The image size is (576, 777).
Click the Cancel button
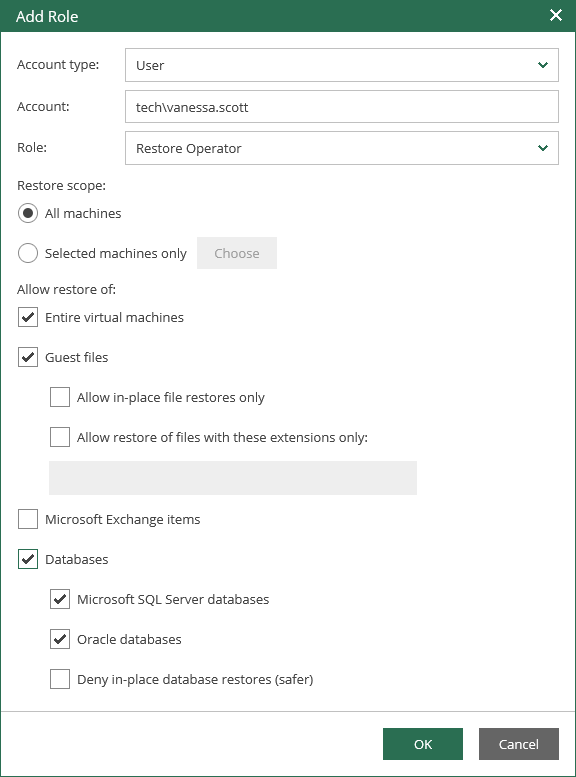518,744
